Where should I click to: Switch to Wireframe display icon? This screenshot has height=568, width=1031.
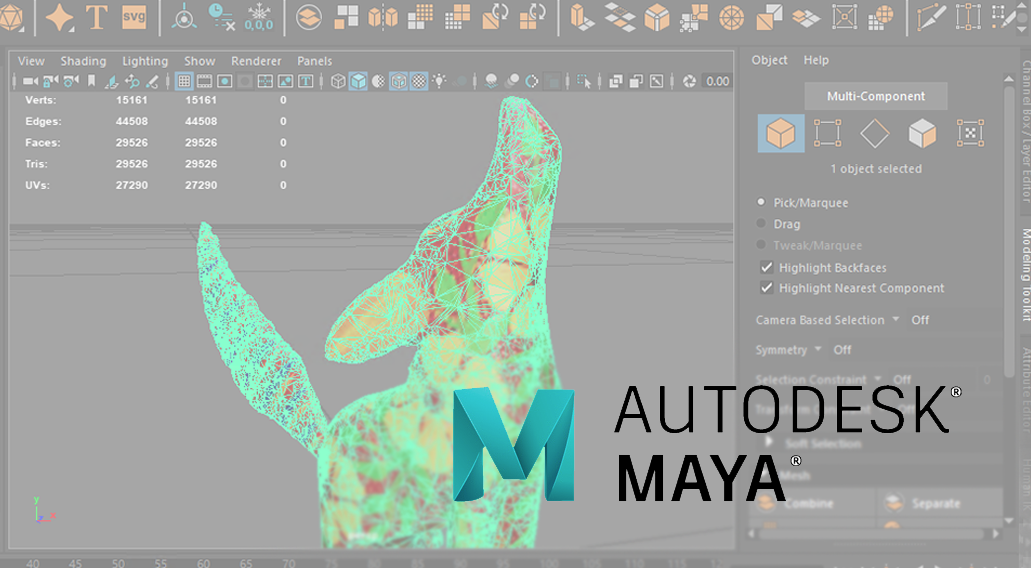point(338,81)
